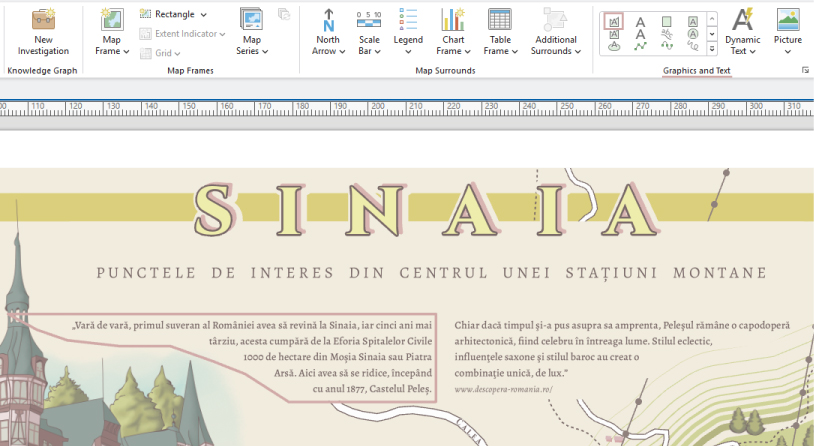
Task: Open the Graphics and Text dialog launcher
Action: pyautogui.click(x=805, y=71)
